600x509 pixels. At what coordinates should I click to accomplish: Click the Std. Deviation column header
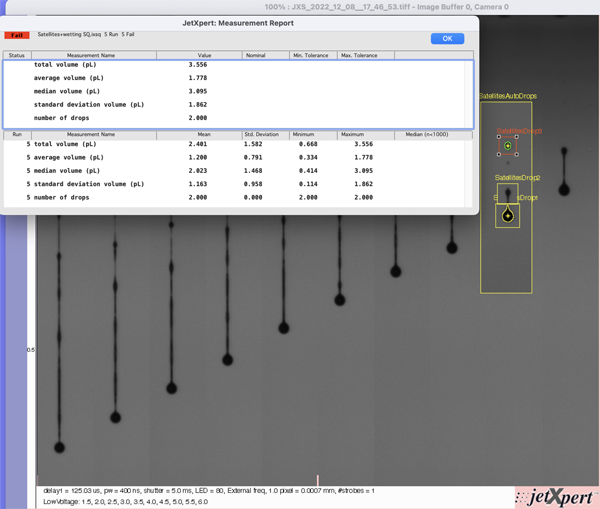tap(266, 134)
